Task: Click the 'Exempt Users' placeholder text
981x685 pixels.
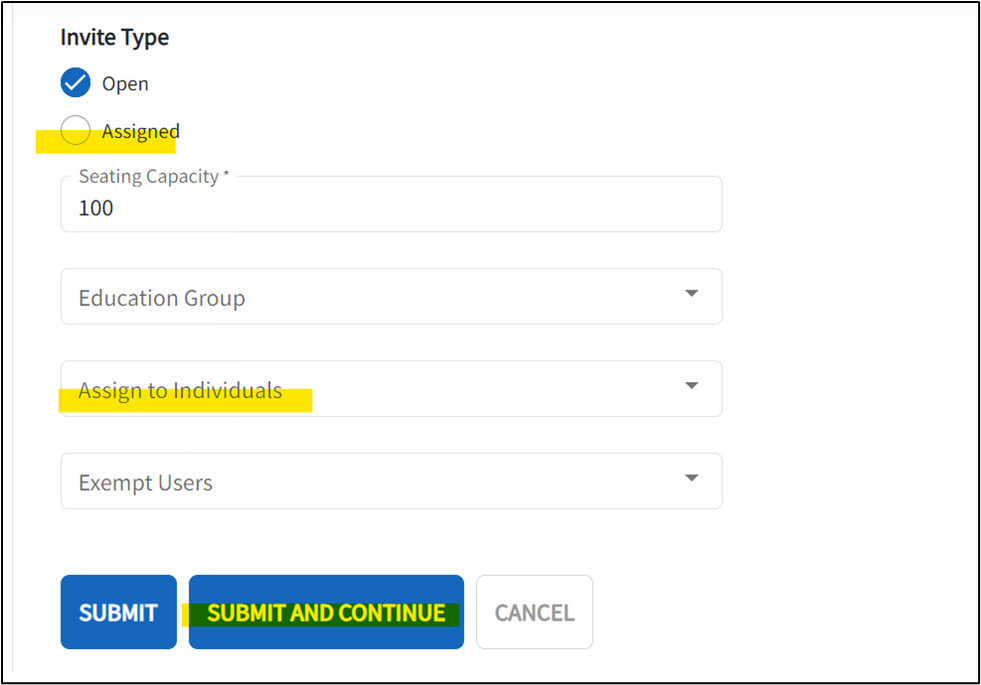Action: tap(146, 483)
